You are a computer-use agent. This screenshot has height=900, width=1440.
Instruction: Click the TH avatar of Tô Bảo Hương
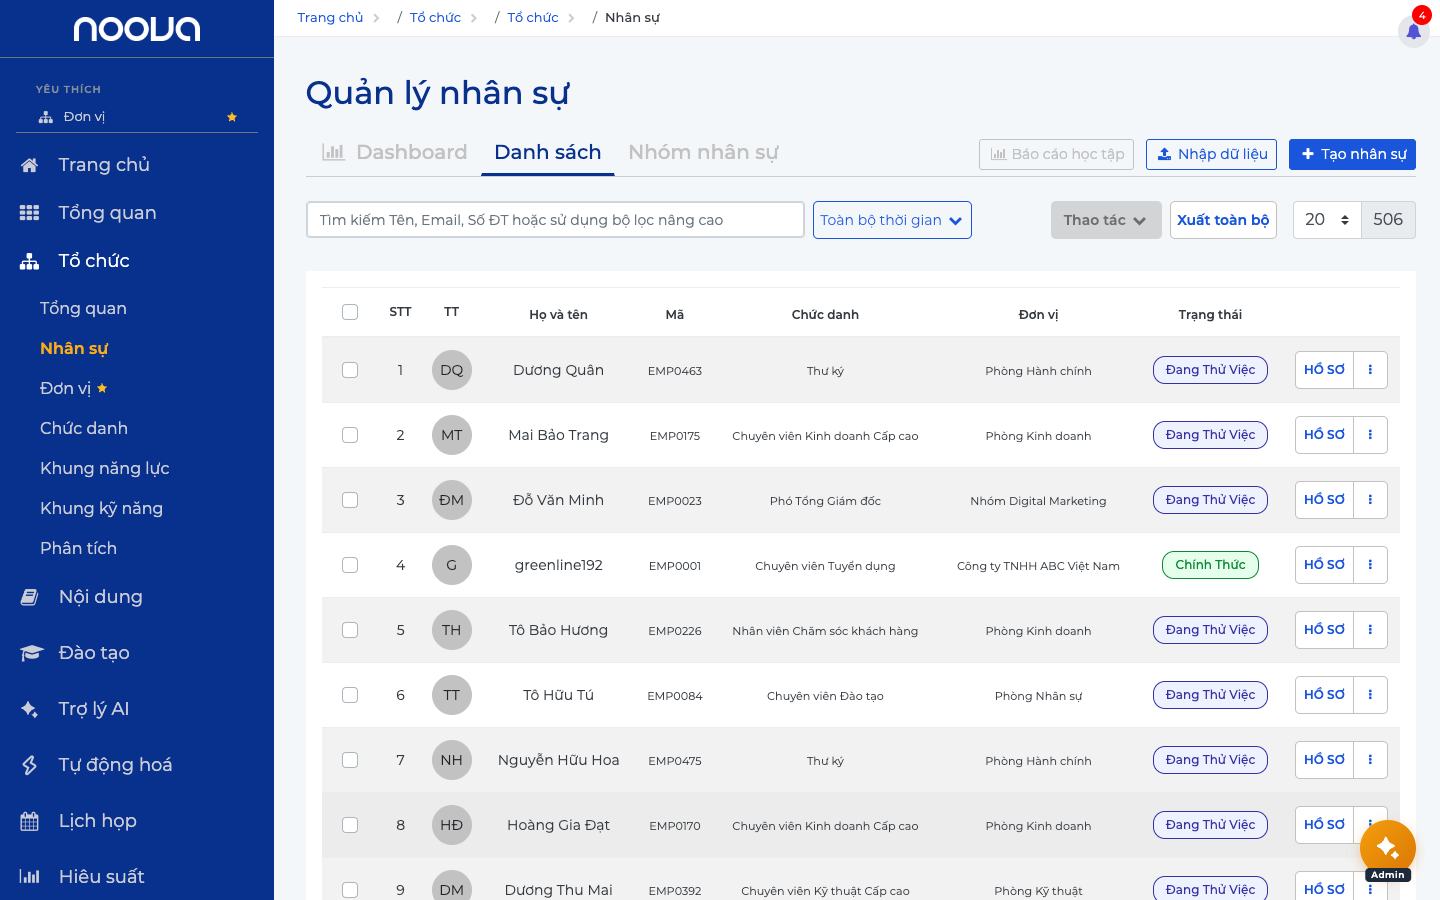452,630
